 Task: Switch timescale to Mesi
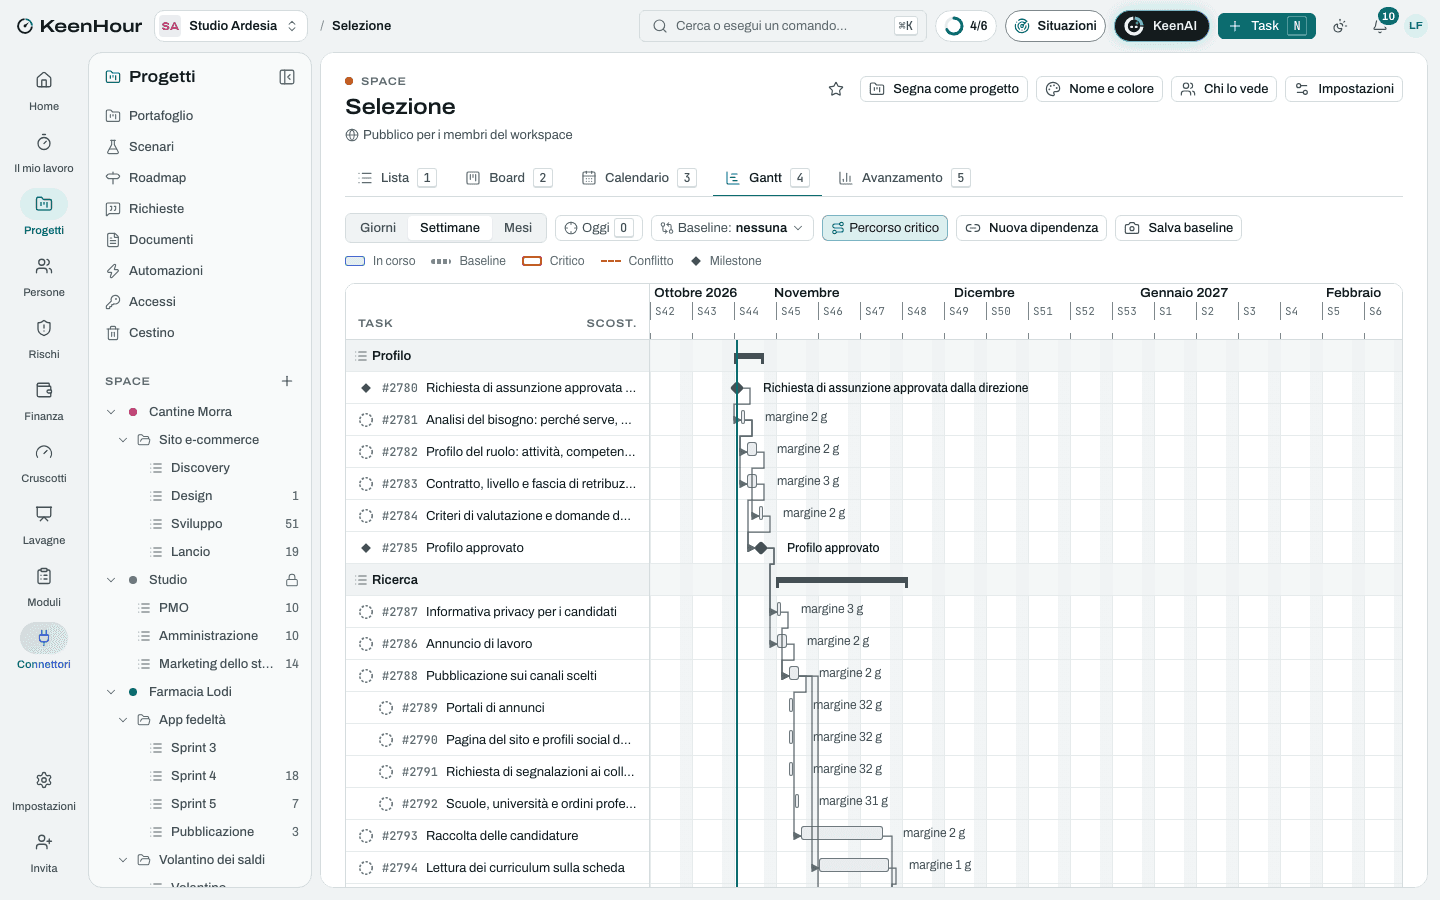(518, 228)
